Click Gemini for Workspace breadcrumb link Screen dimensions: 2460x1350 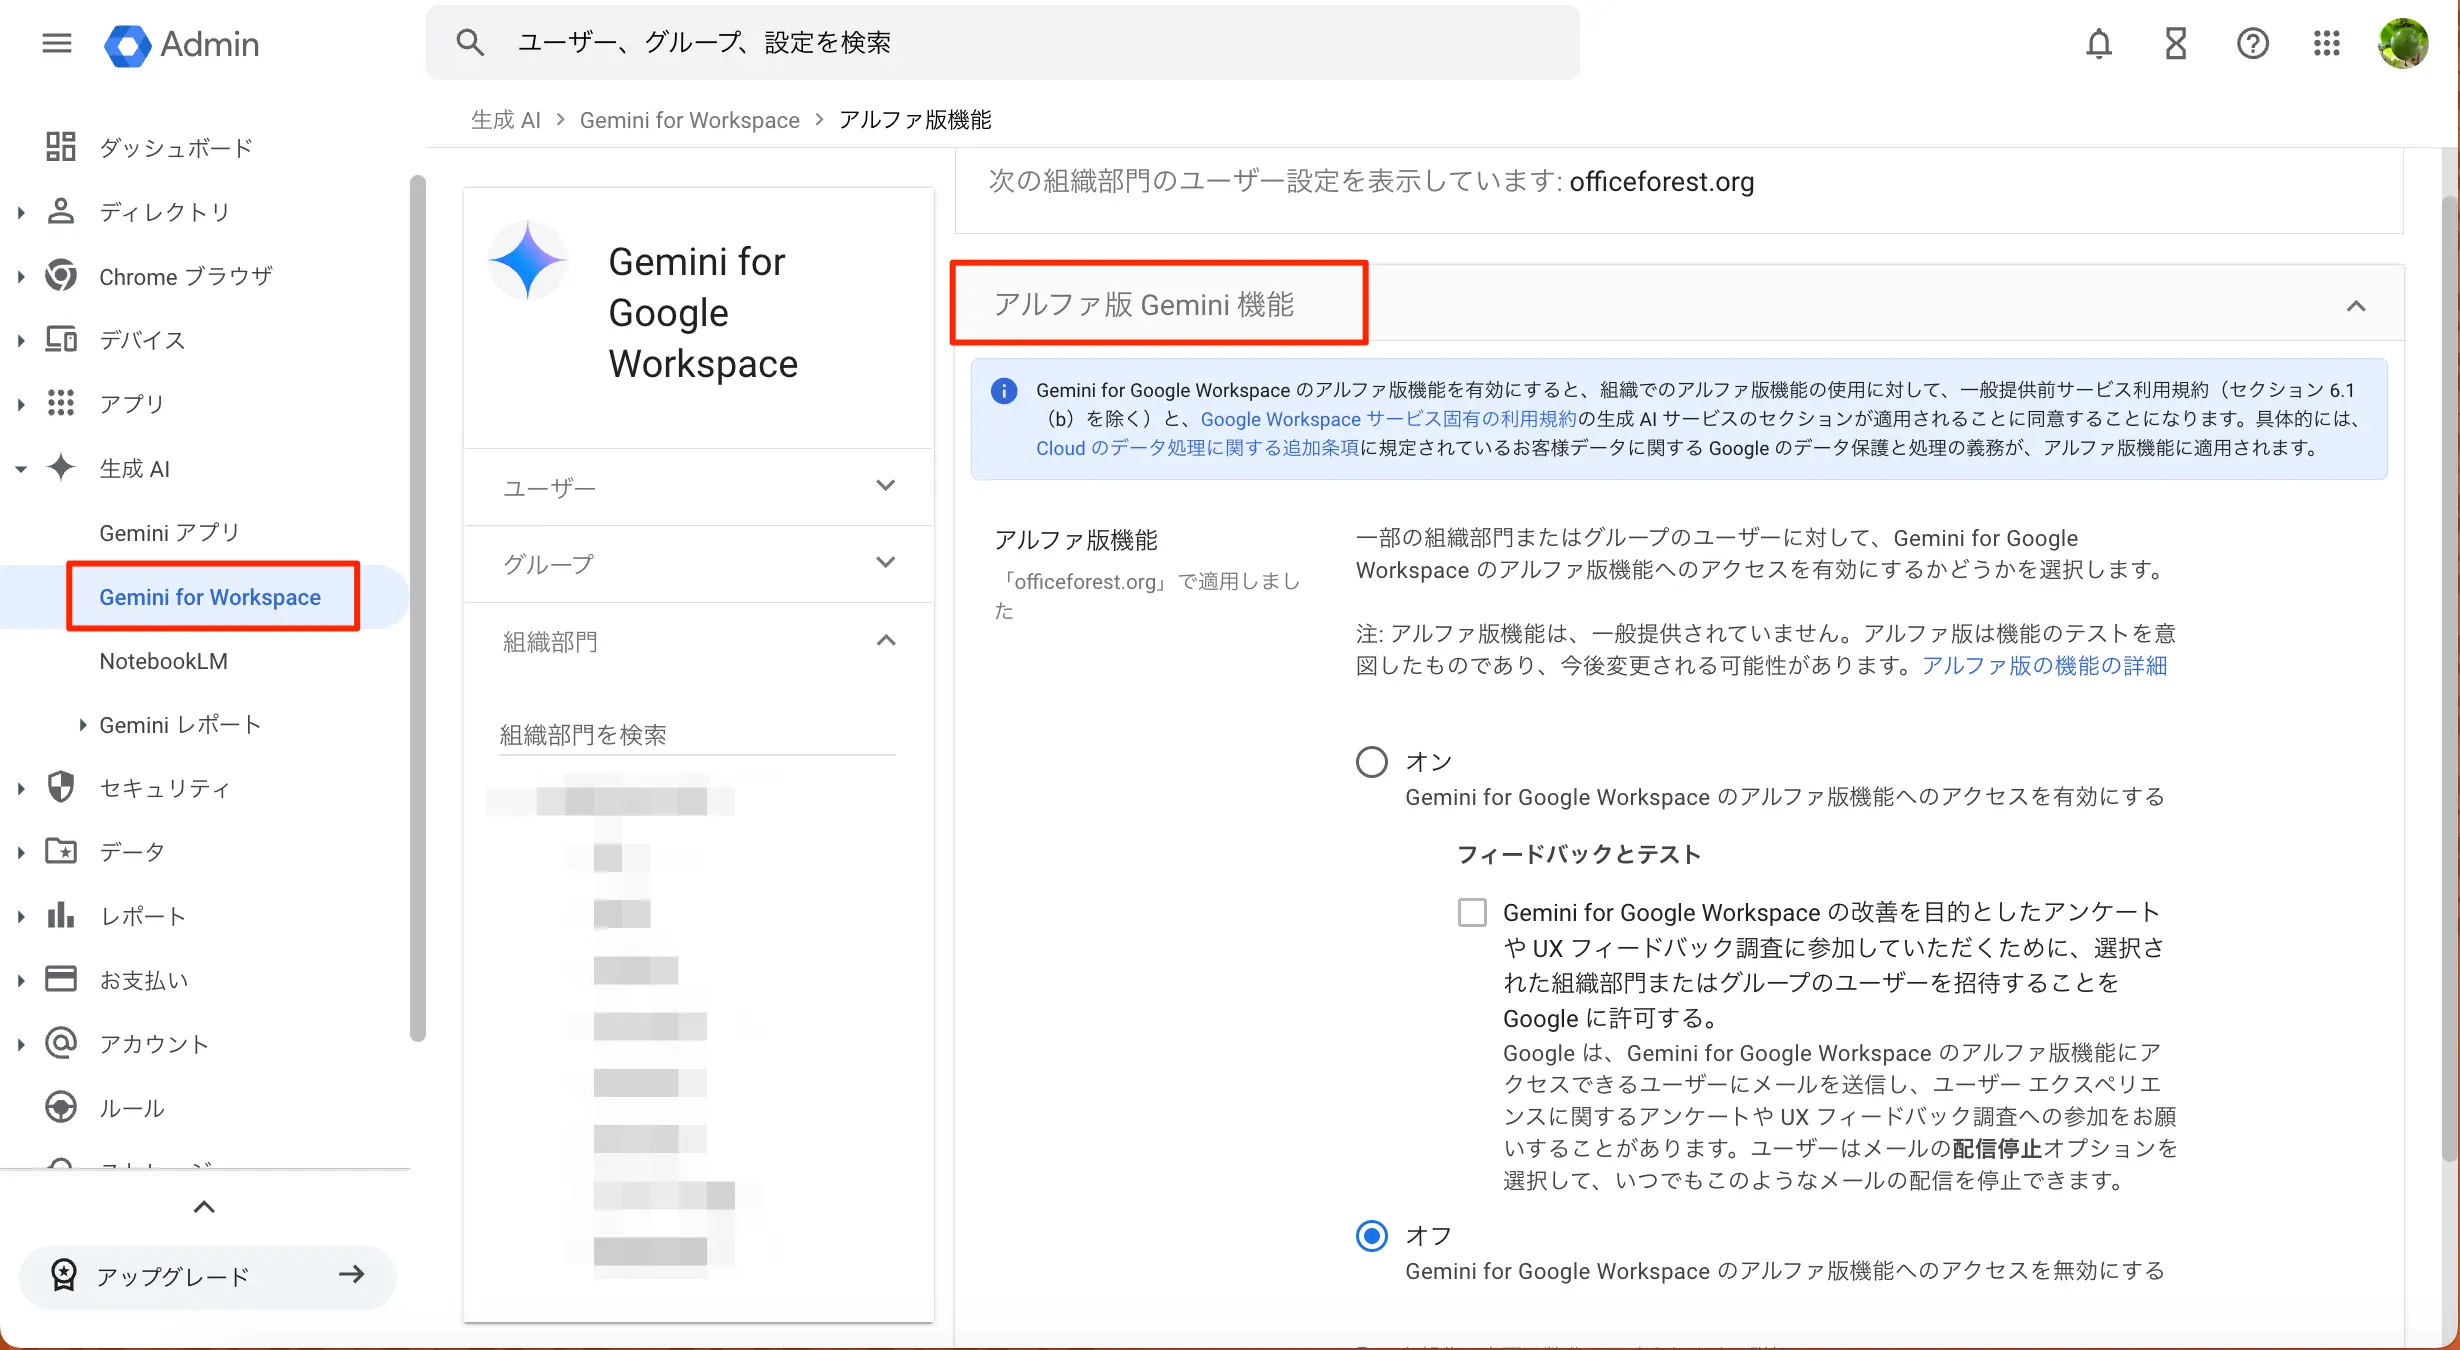(x=690, y=120)
